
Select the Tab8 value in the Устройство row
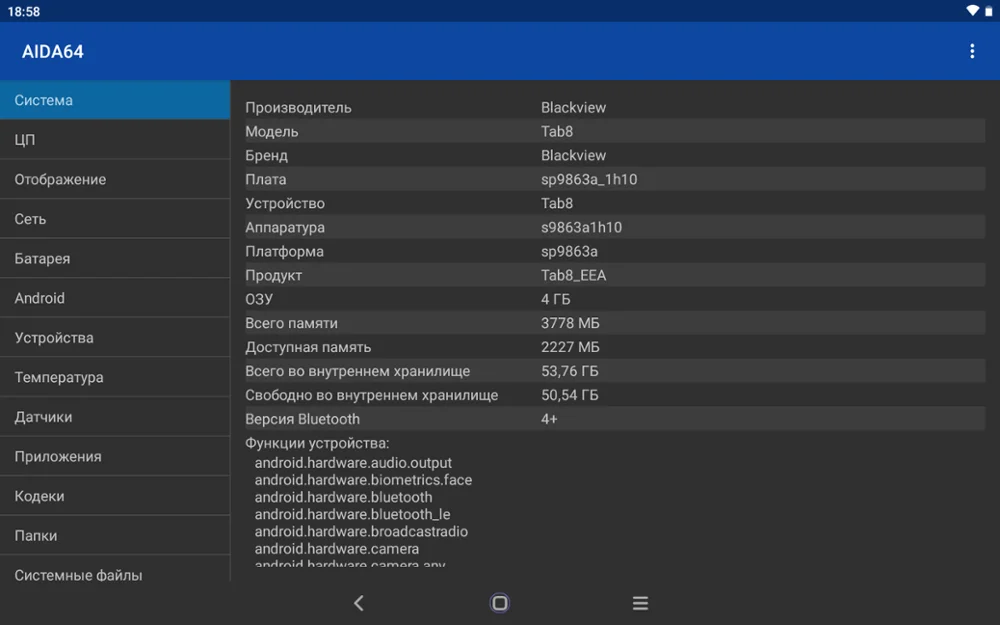tap(557, 203)
